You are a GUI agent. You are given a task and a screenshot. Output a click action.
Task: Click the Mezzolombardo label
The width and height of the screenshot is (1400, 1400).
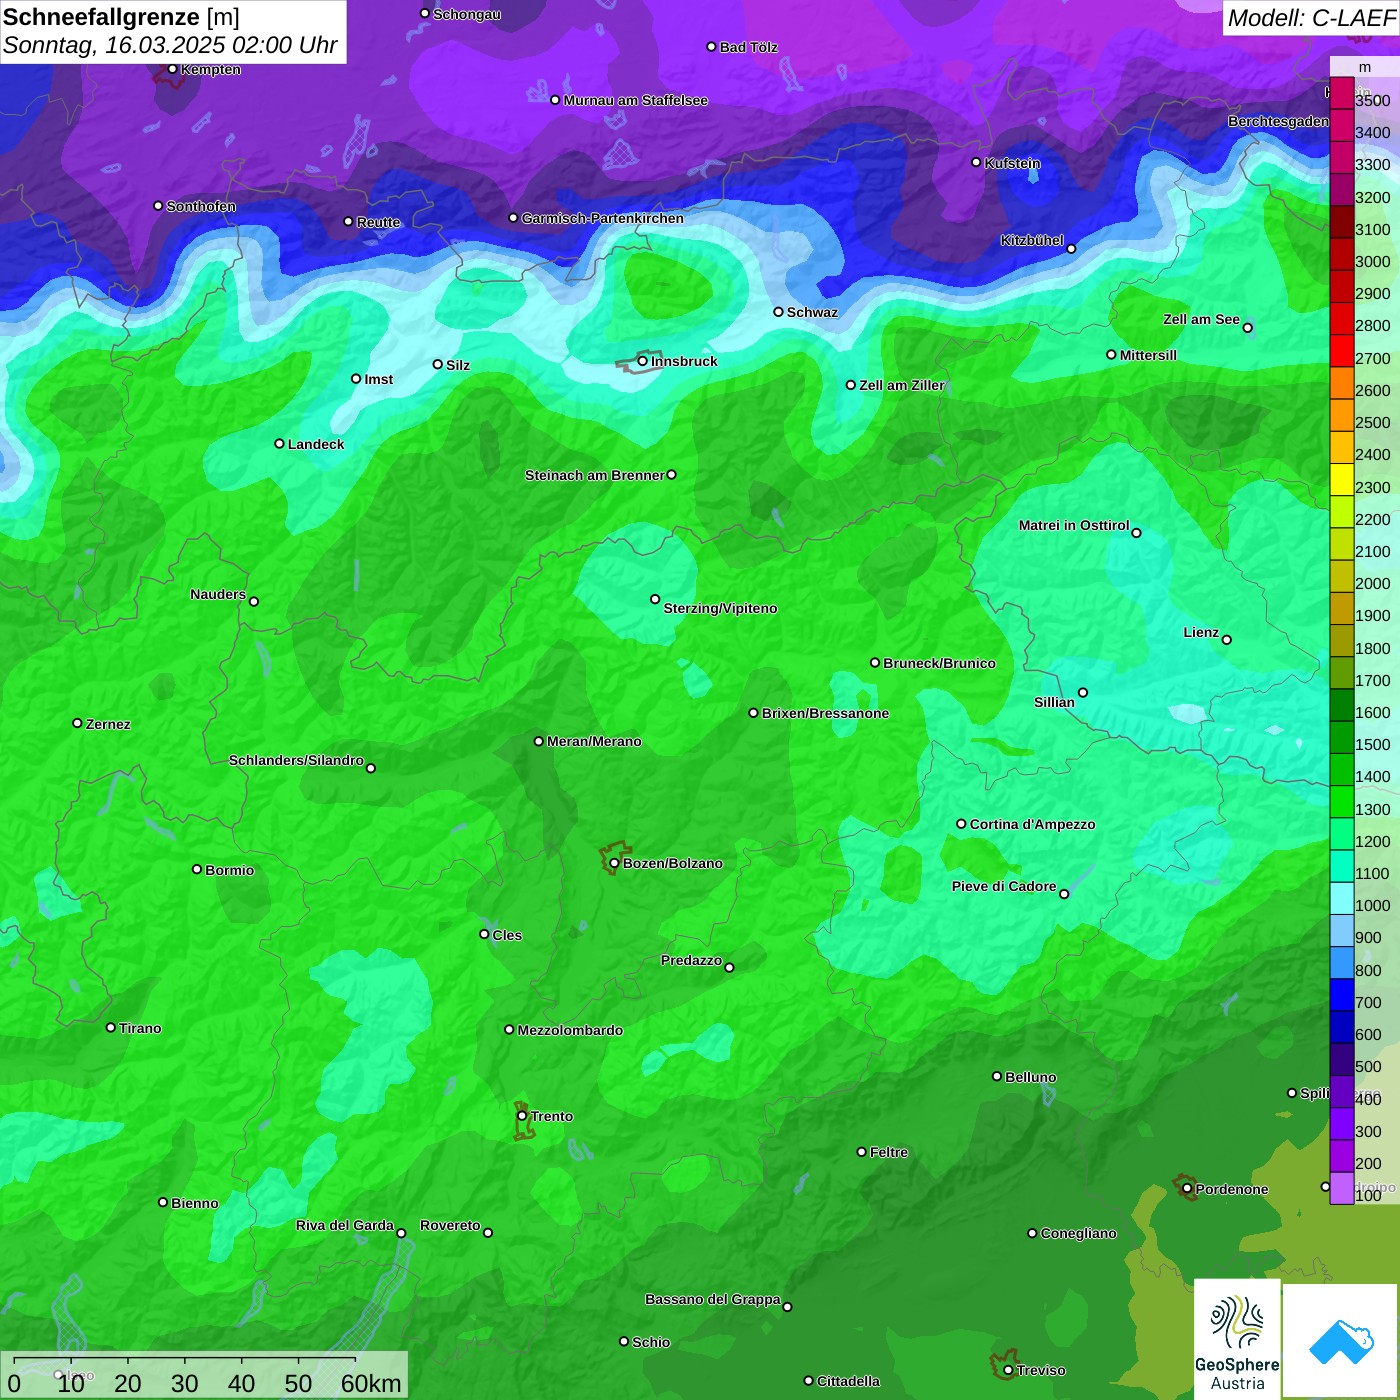570,1030
